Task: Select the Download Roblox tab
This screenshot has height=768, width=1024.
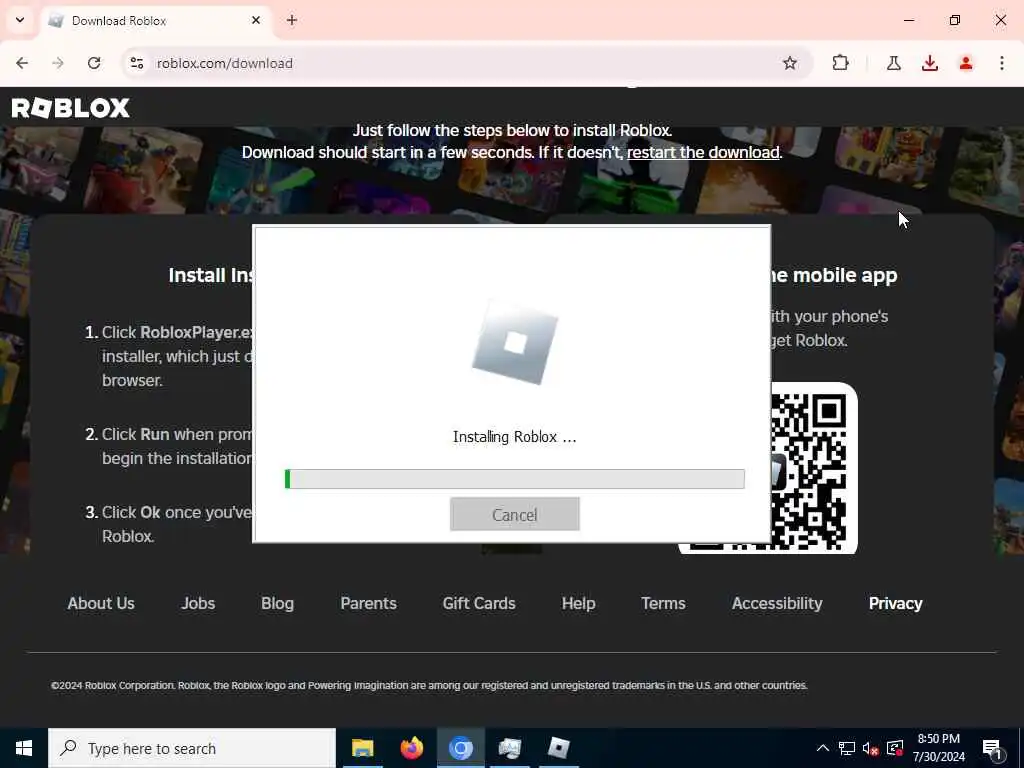Action: pyautogui.click(x=157, y=20)
